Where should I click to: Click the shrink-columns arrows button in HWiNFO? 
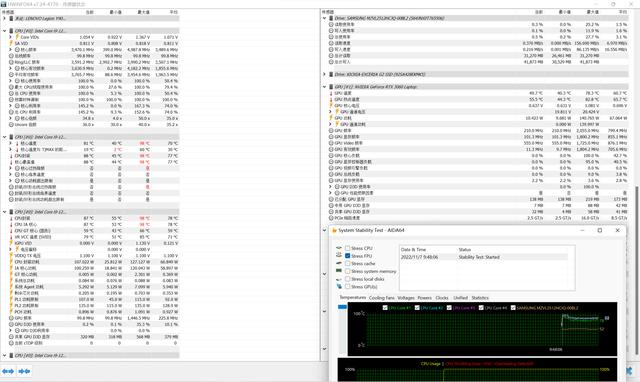click(24, 371)
